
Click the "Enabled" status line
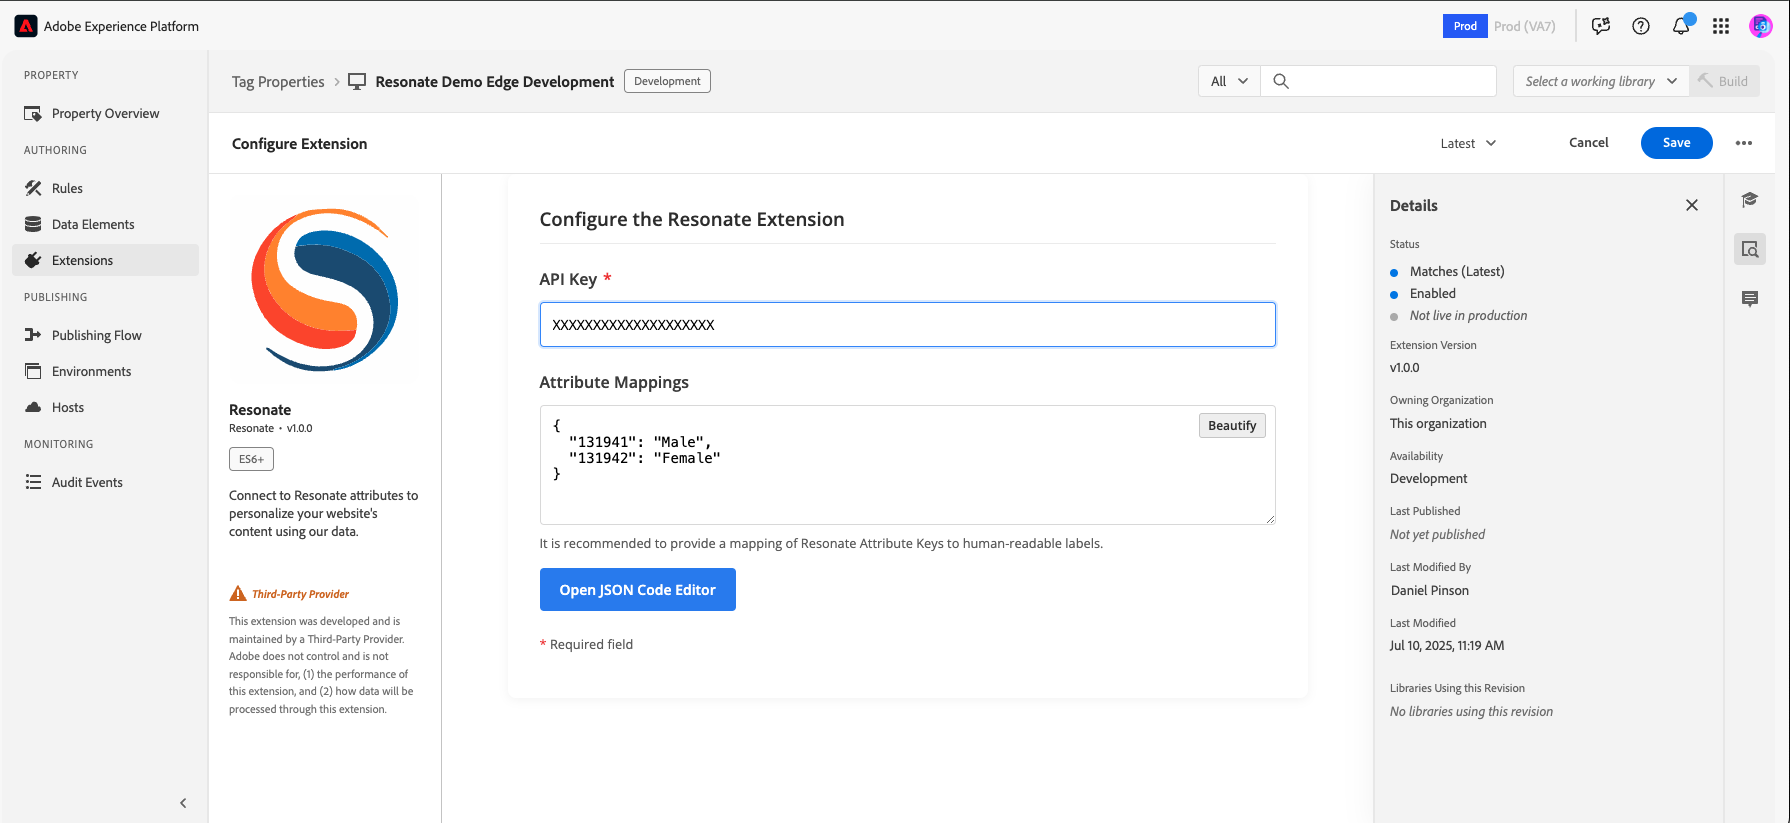tap(1433, 293)
